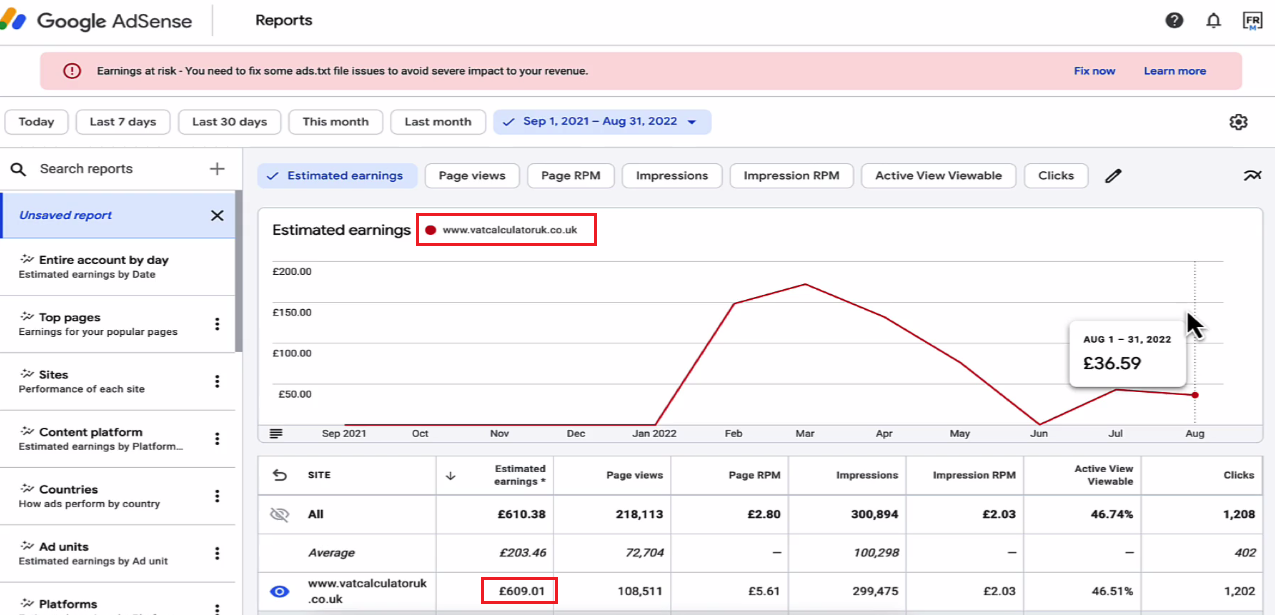
Task: Sort by the Impressions column header
Action: [x=867, y=475]
